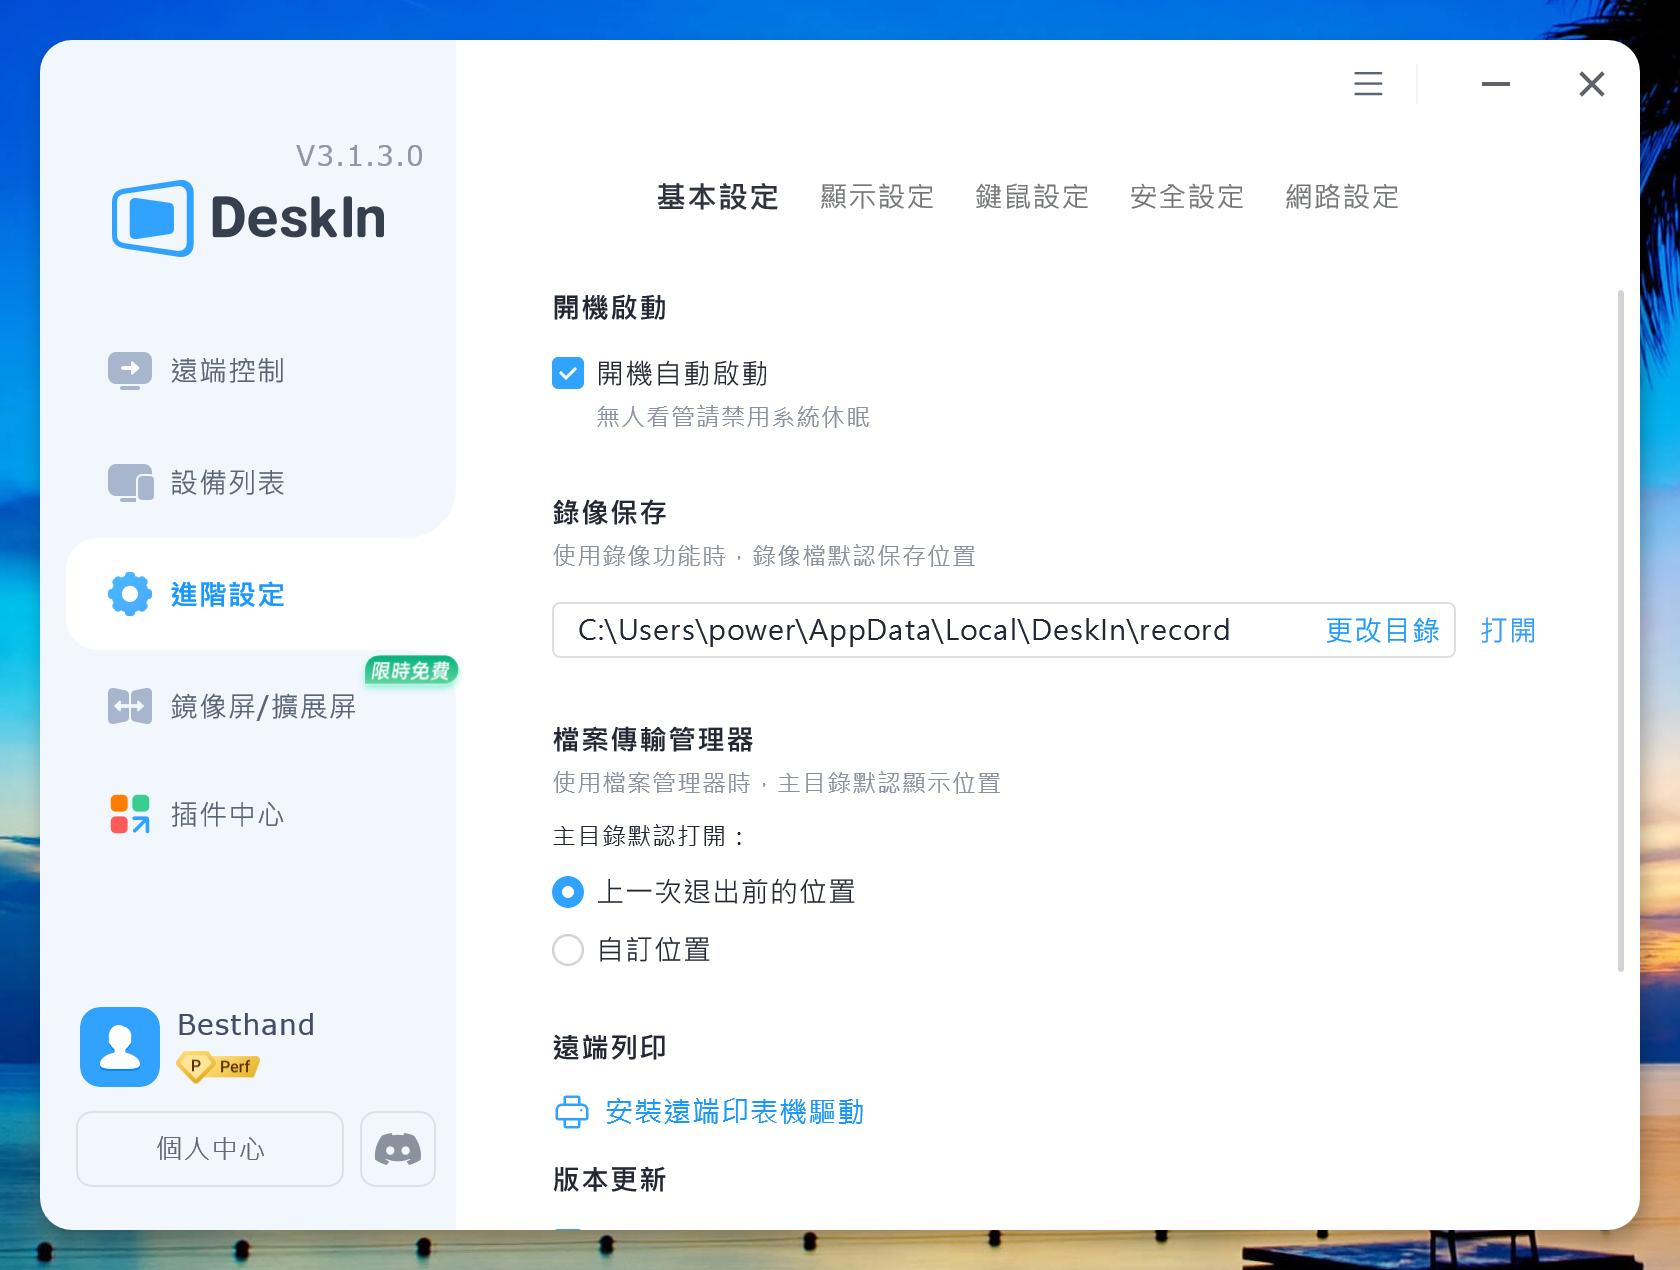The image size is (1680, 1270).
Task: Disable 開機自動啟動 auto-start checkbox
Action: (567, 373)
